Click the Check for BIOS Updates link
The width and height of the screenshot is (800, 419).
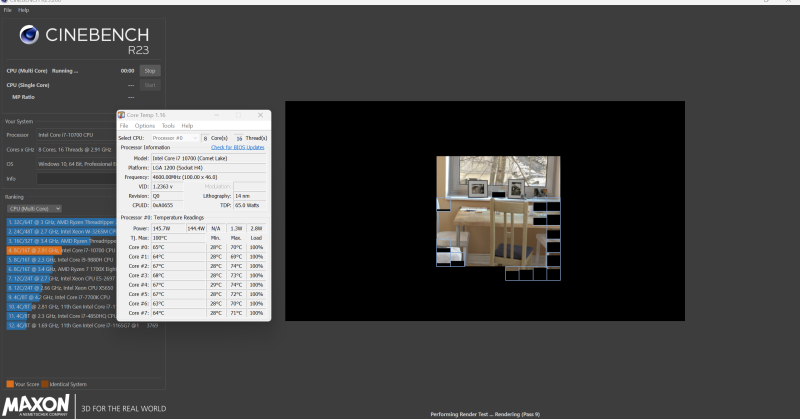tap(238, 147)
